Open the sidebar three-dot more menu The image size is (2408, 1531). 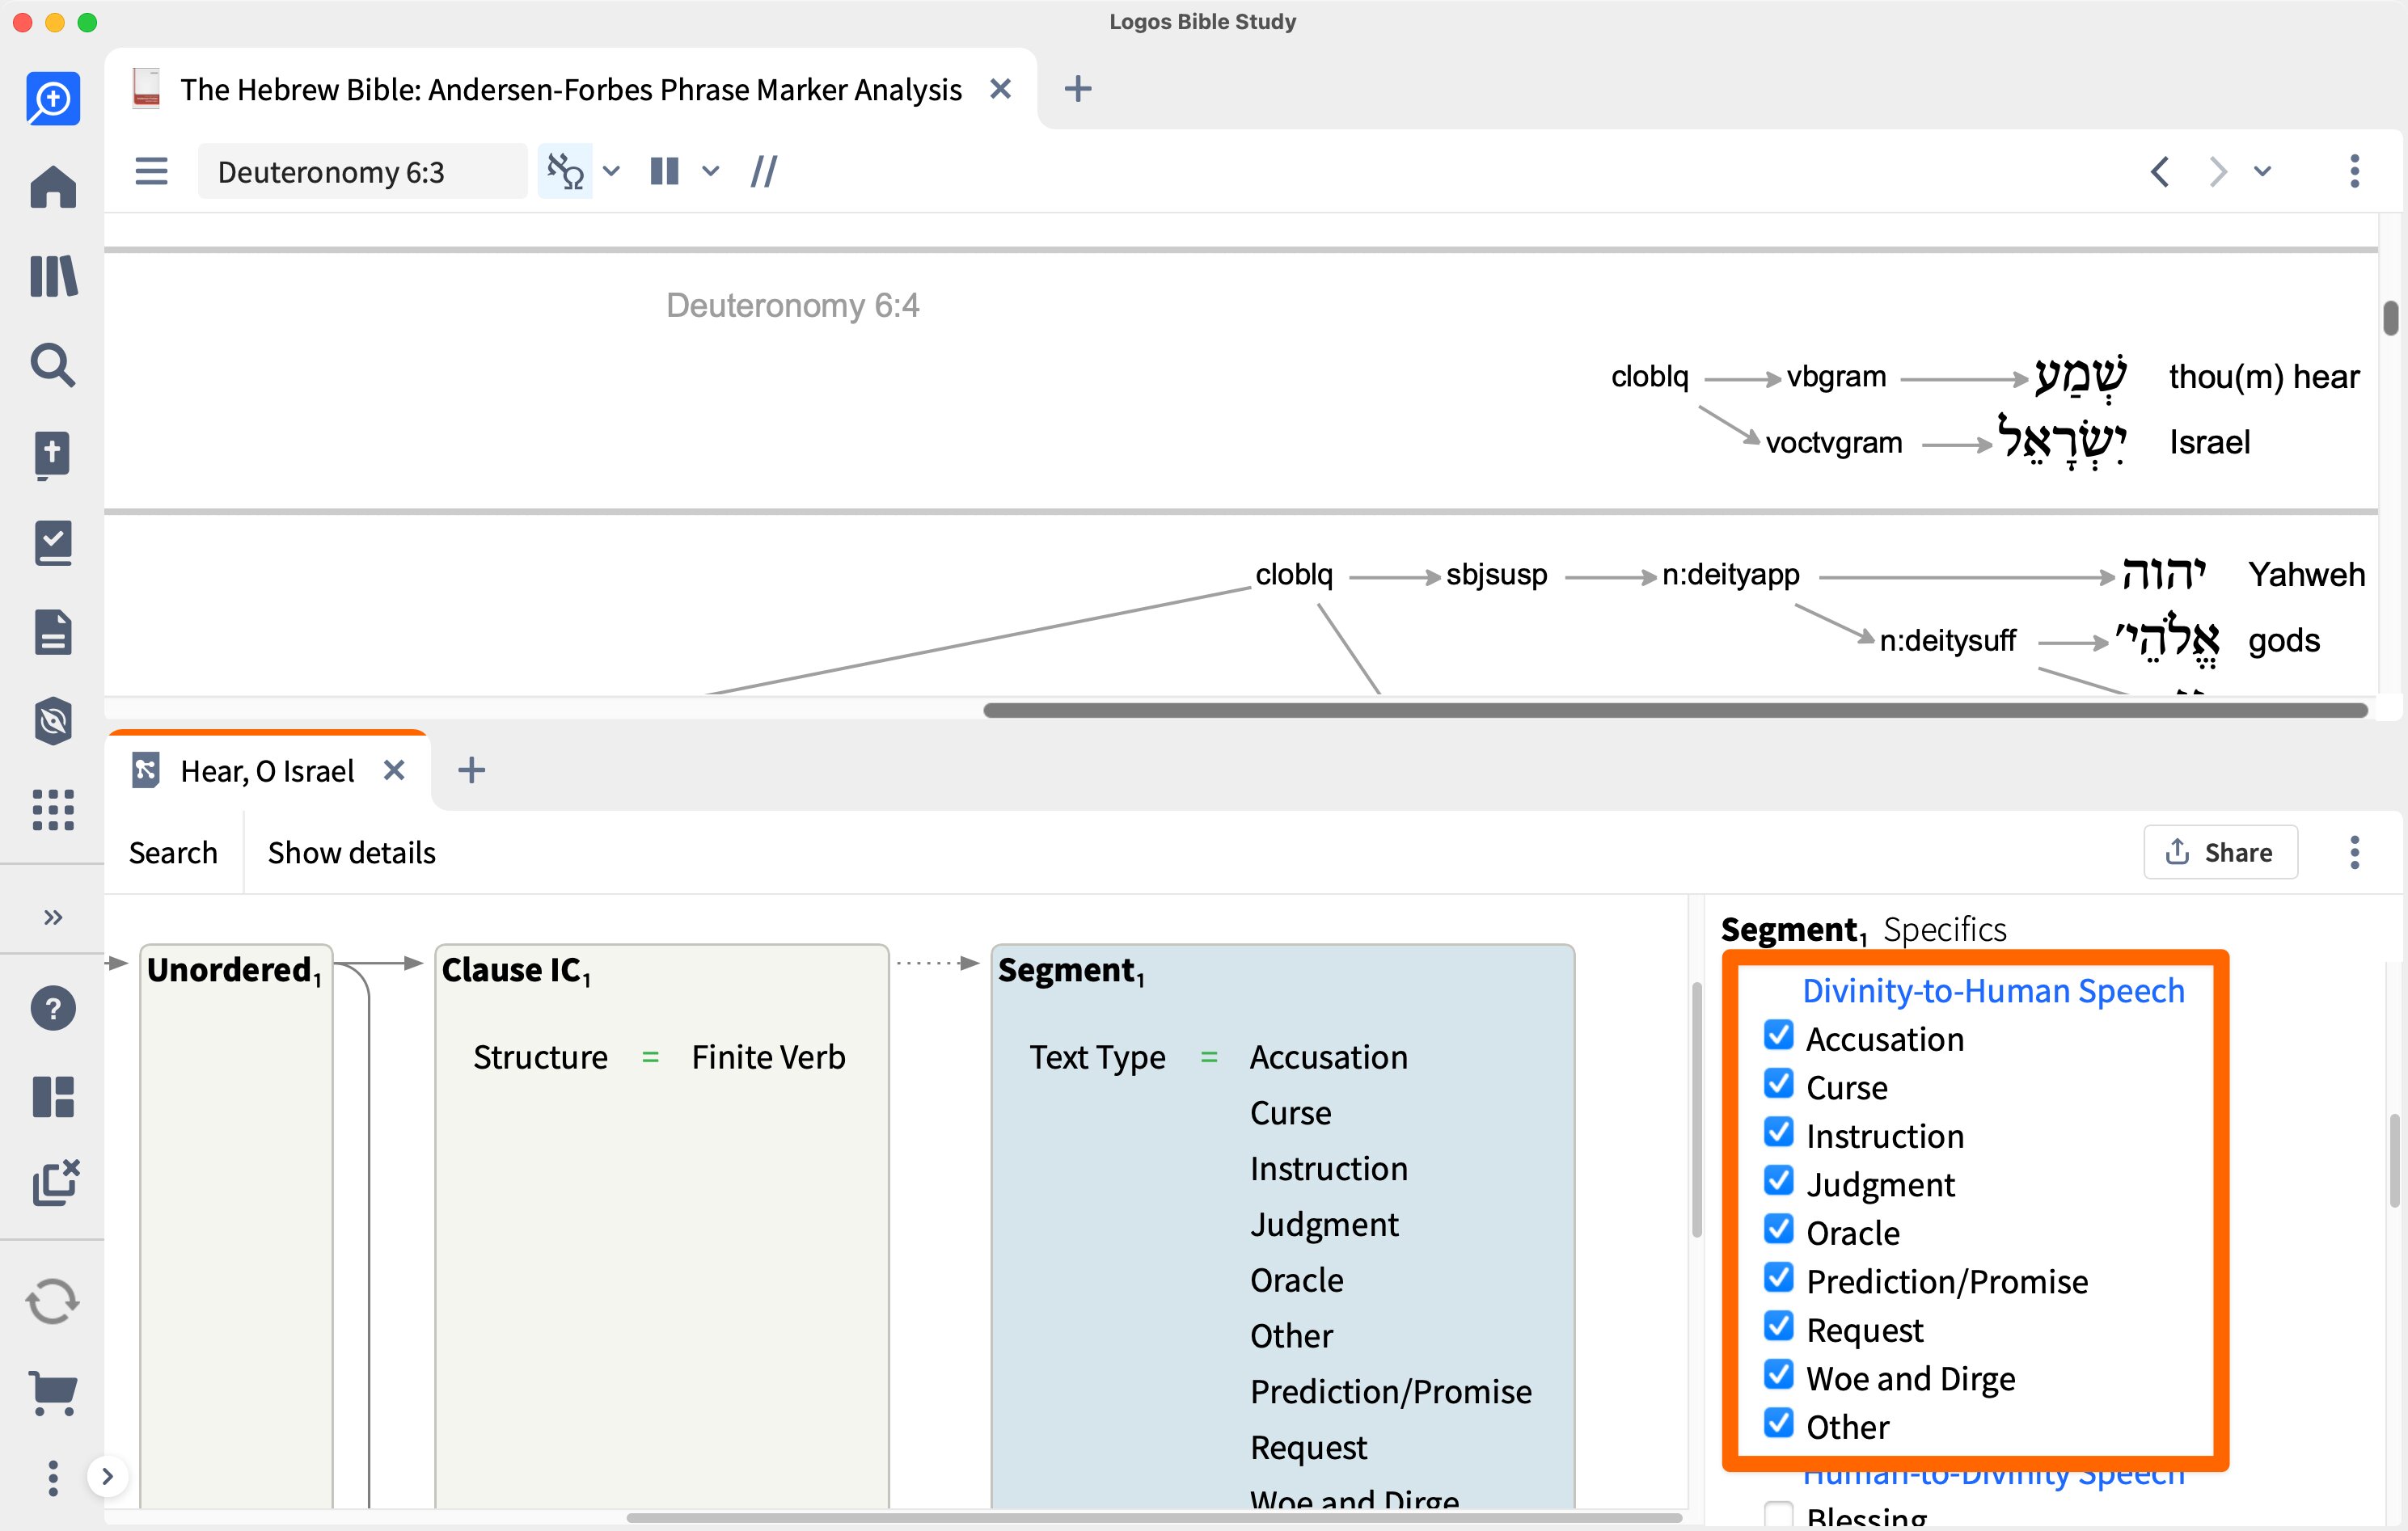point(52,1477)
